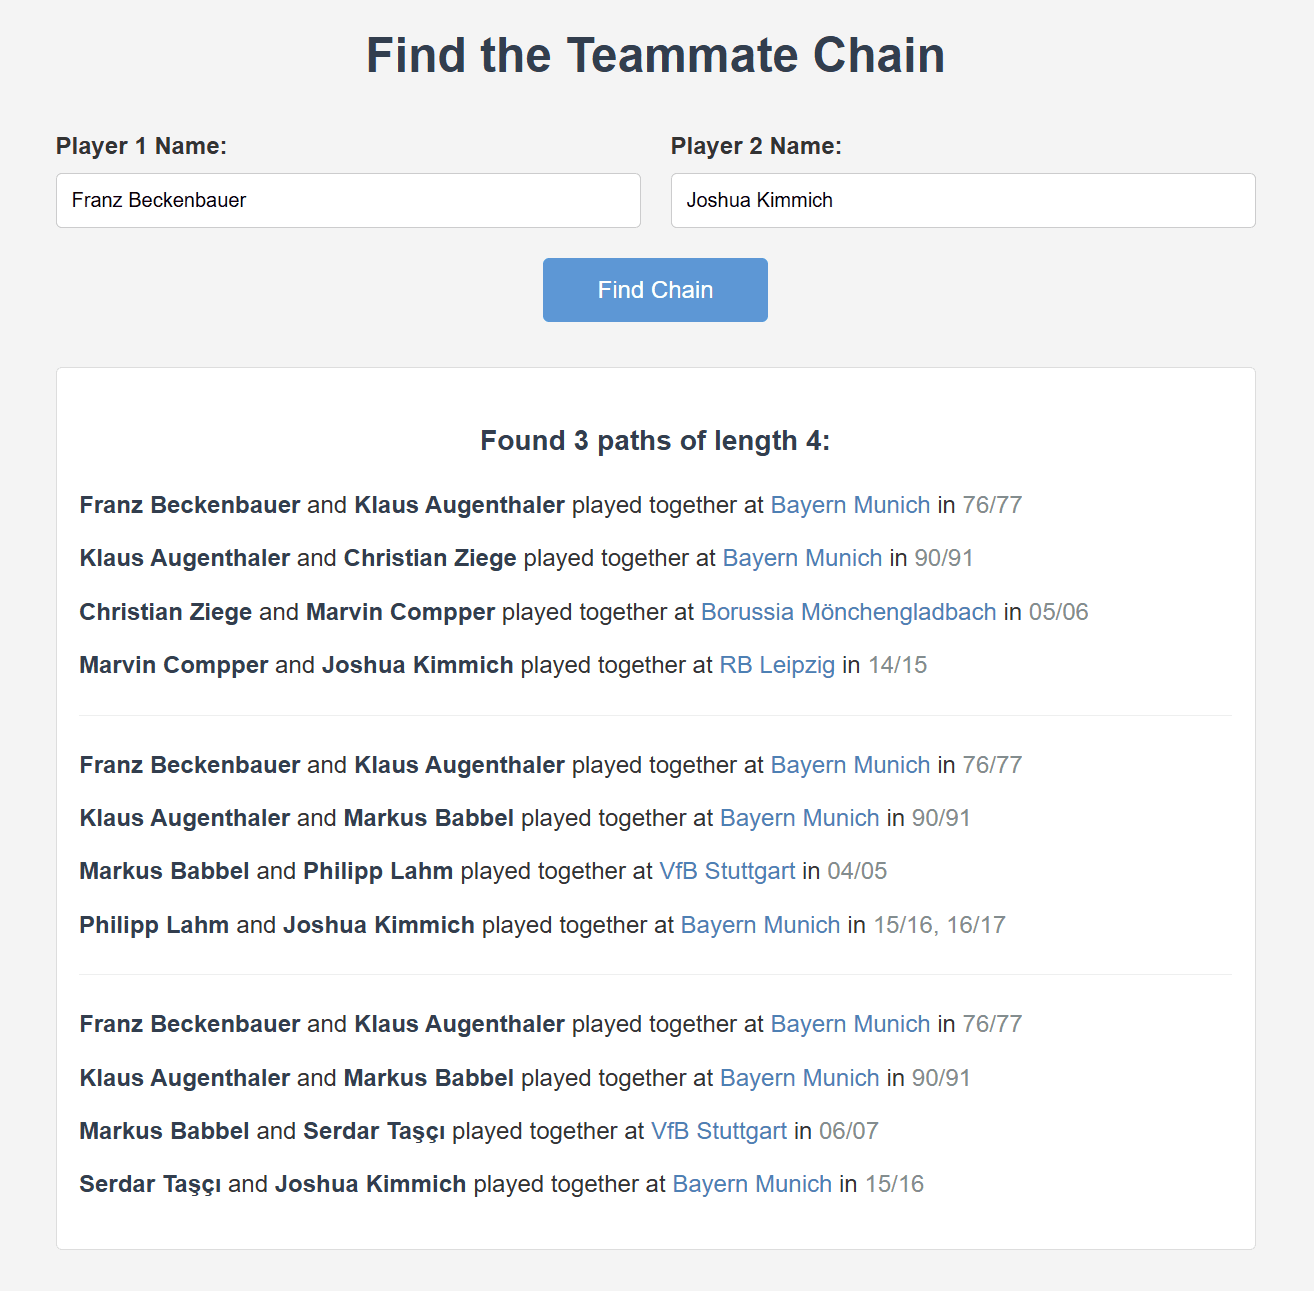The height and width of the screenshot is (1291, 1314).
Task: Click the Bayern Munich link next to Philipp Lahm
Action: 760,925
